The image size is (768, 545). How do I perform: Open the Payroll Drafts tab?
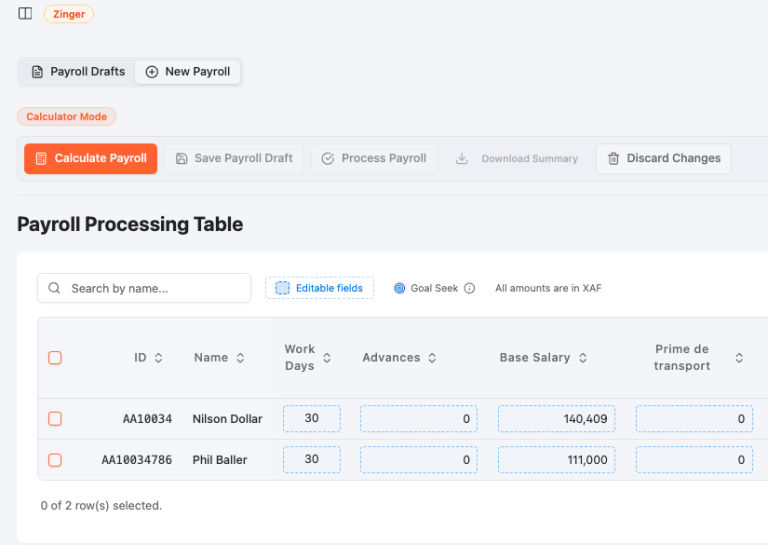(78, 72)
